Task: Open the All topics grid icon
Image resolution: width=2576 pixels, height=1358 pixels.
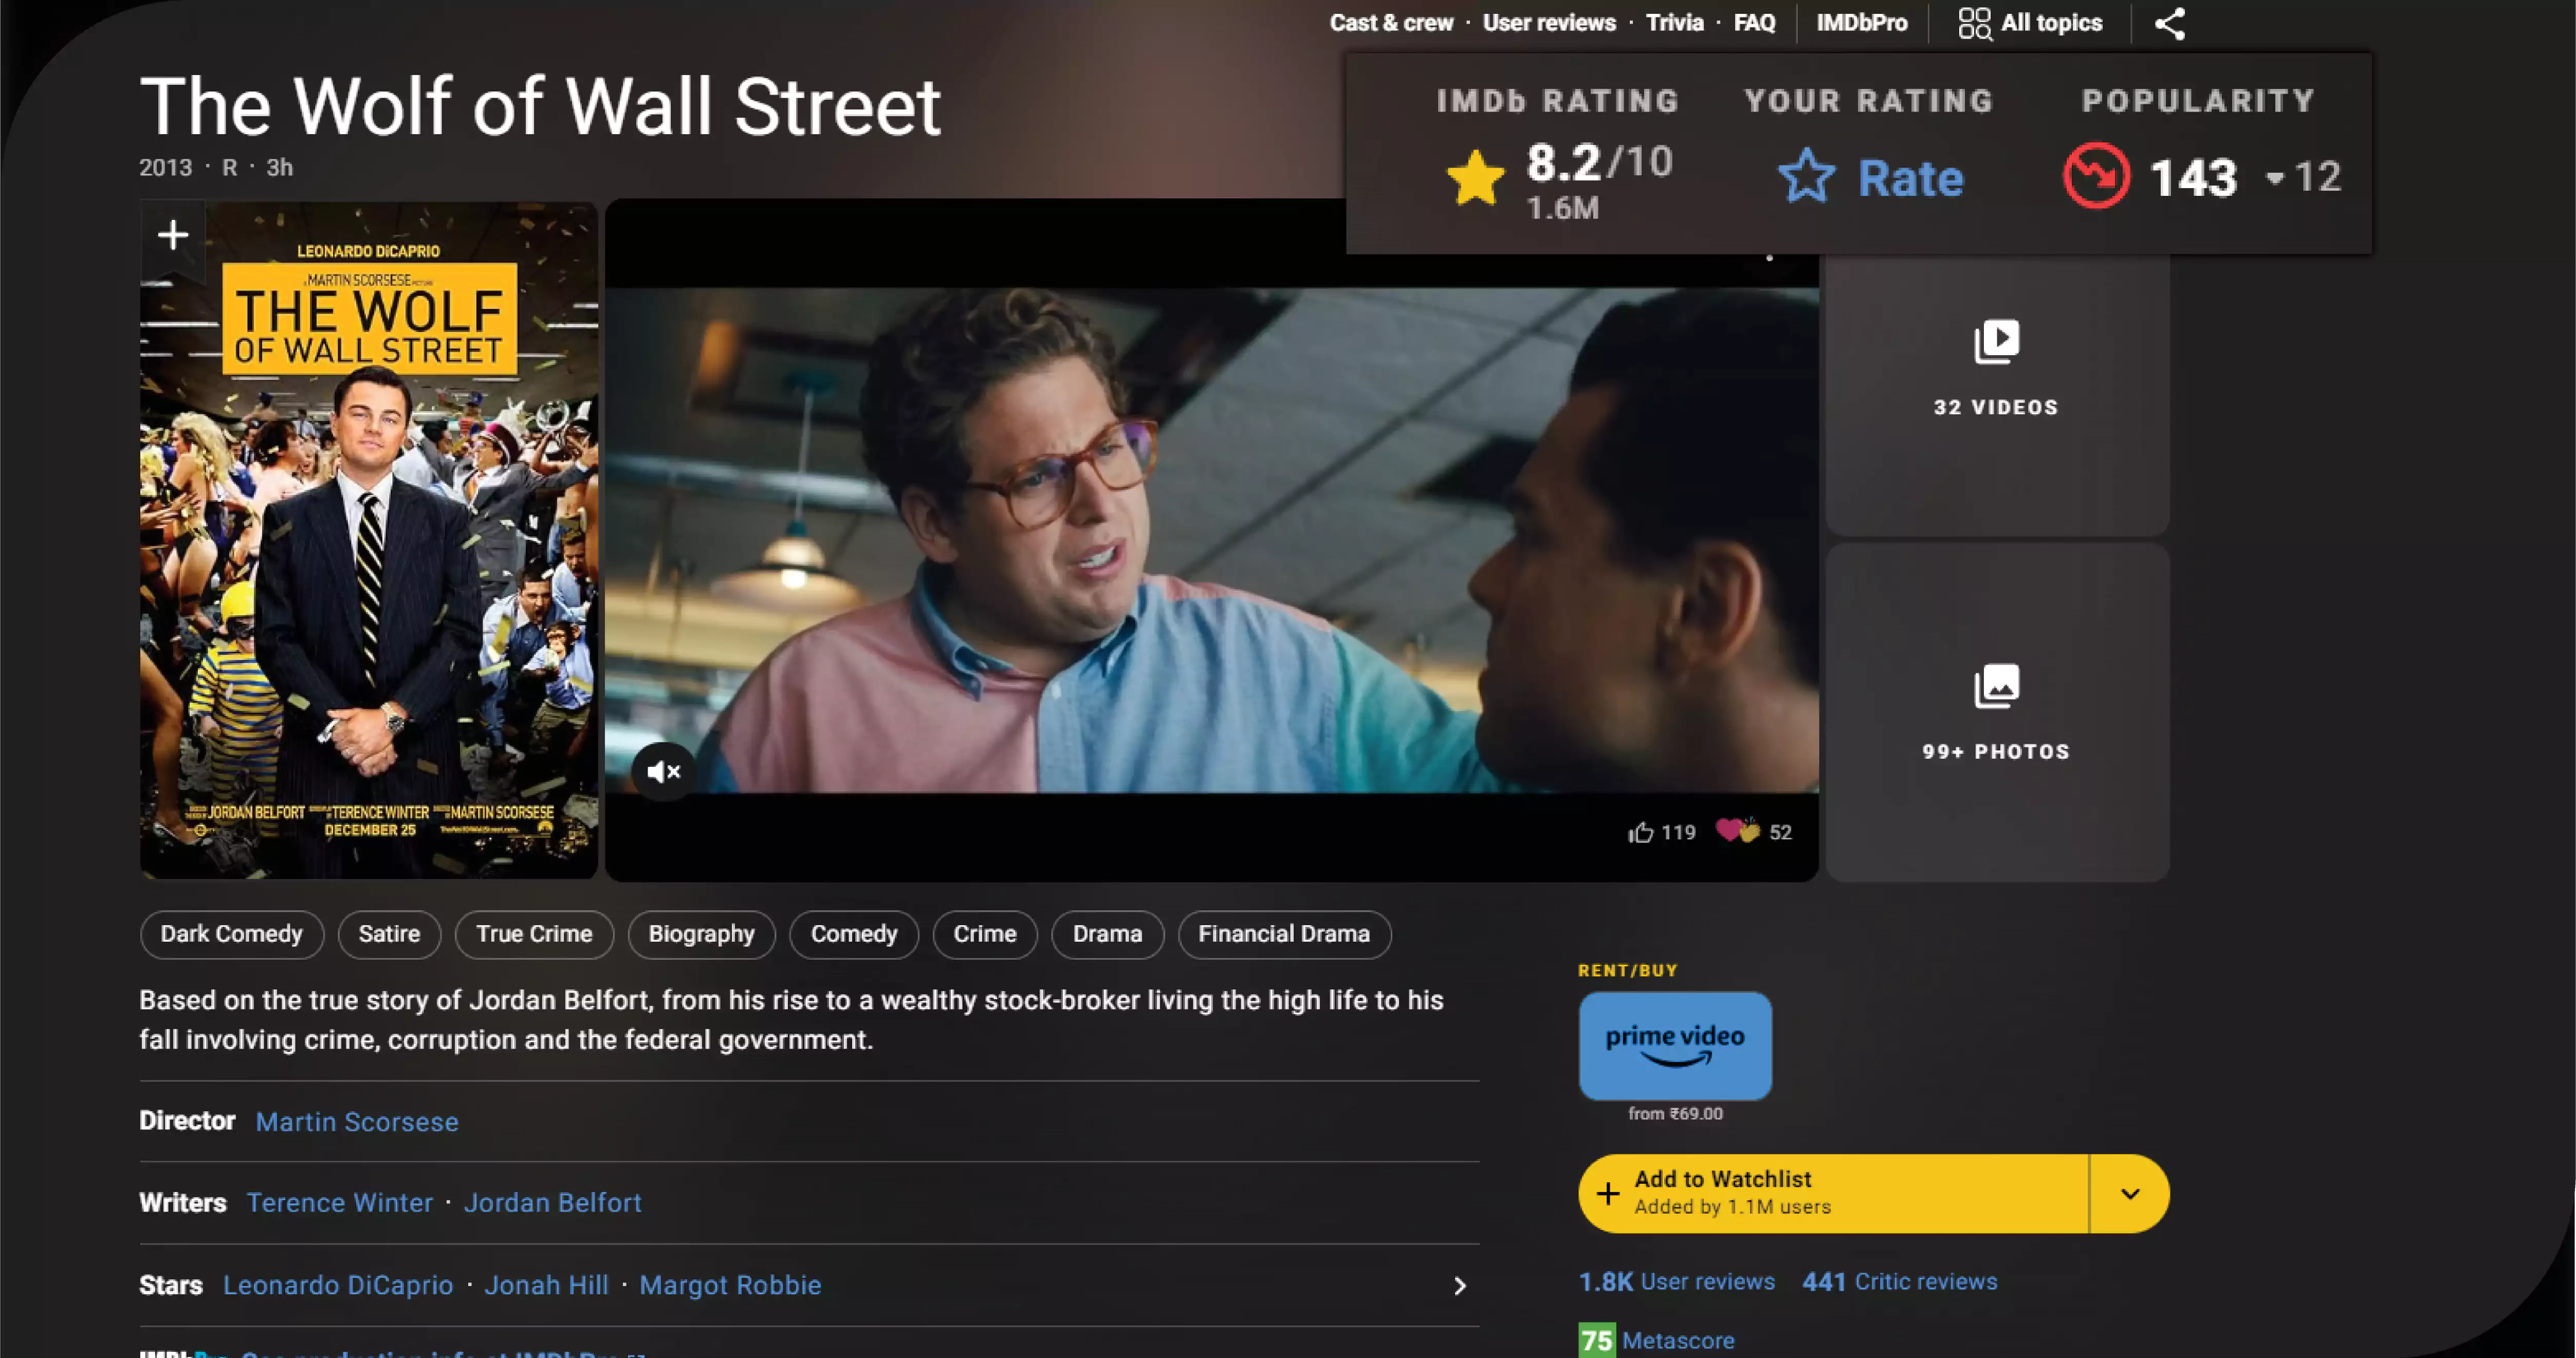Action: pos(1974,23)
